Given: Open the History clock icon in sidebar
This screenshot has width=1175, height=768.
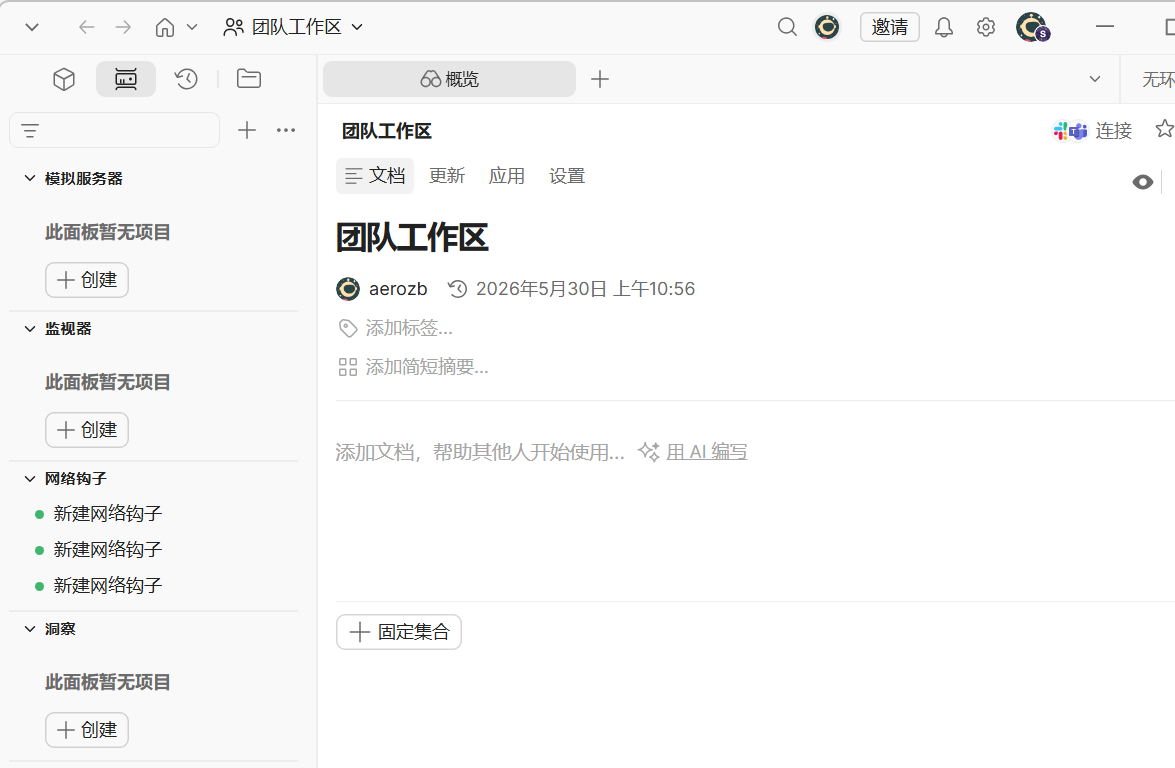Looking at the screenshot, I should point(186,79).
